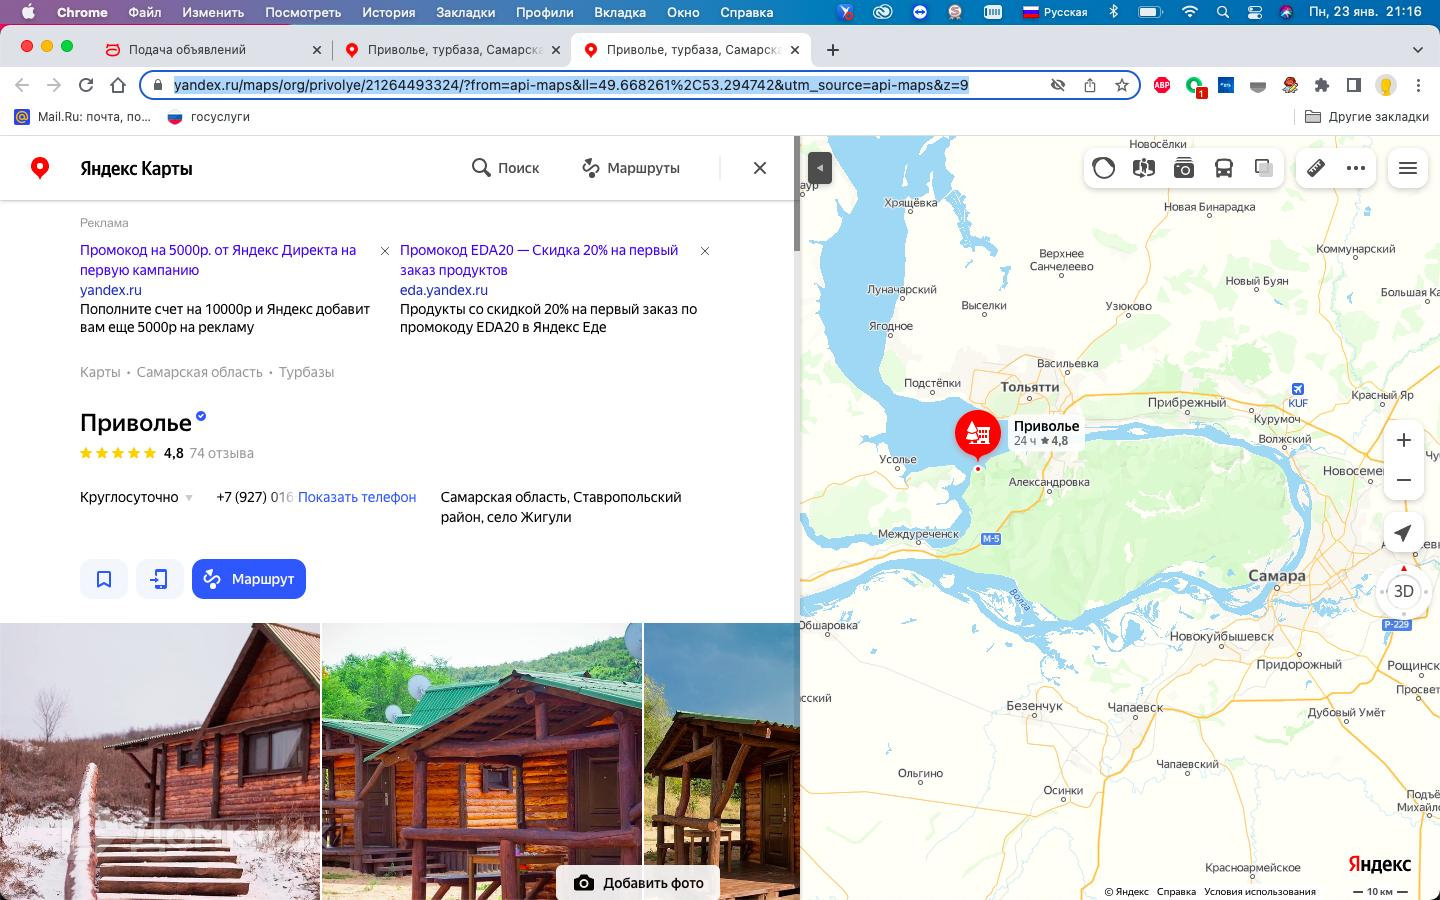Click Добавить фото button
This screenshot has height=900, width=1440.
coord(638,883)
